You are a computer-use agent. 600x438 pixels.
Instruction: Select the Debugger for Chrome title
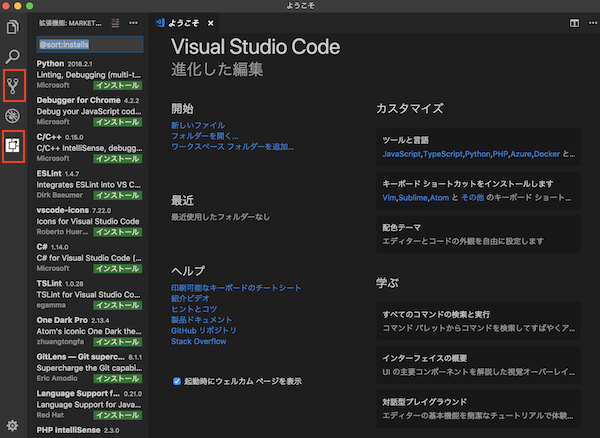[78, 100]
